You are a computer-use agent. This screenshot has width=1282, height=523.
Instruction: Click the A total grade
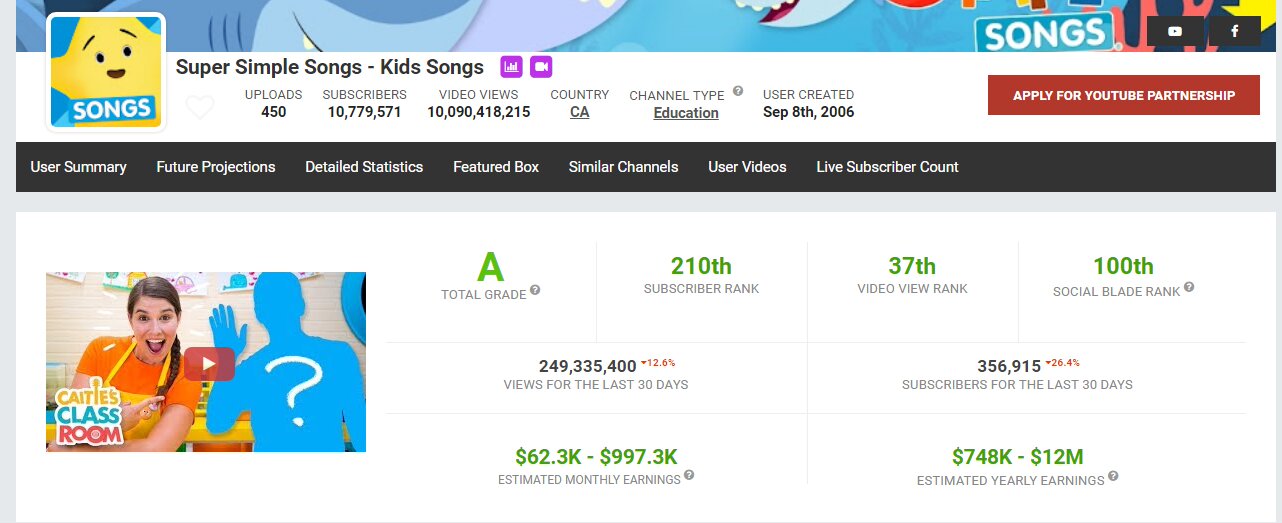coord(491,268)
